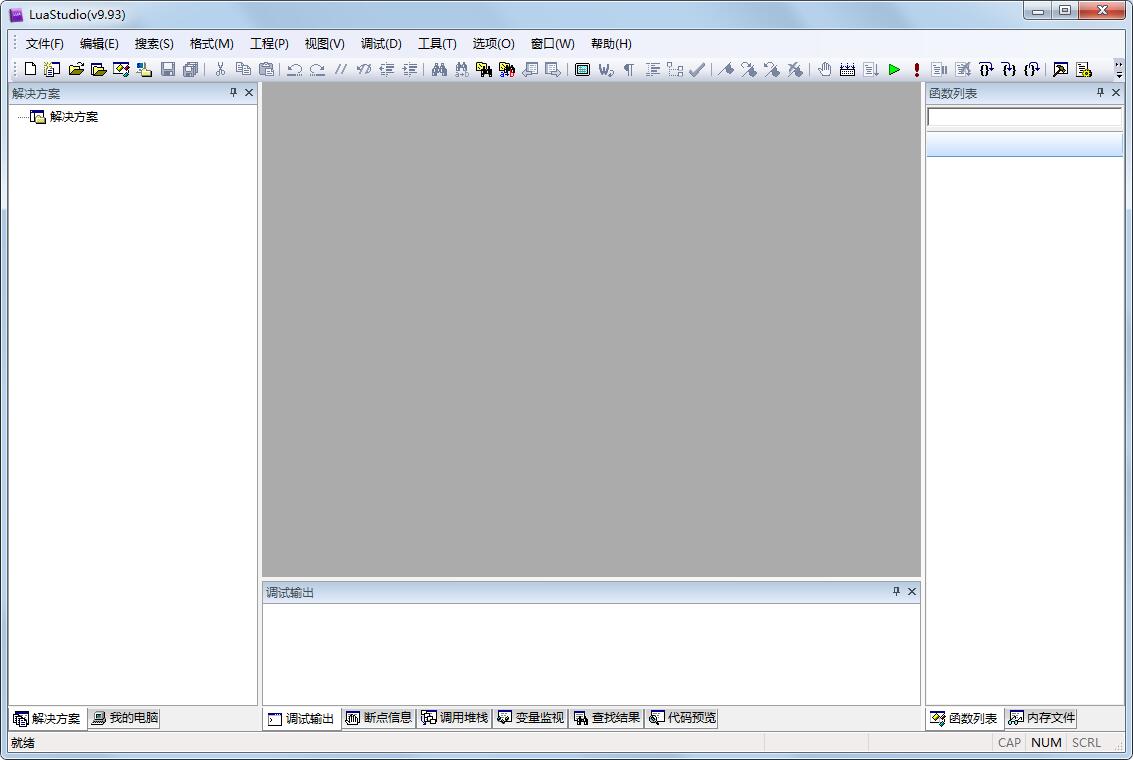The width and height of the screenshot is (1133, 760).
Task: Switch to the 我的电脑 tab
Action: point(125,718)
